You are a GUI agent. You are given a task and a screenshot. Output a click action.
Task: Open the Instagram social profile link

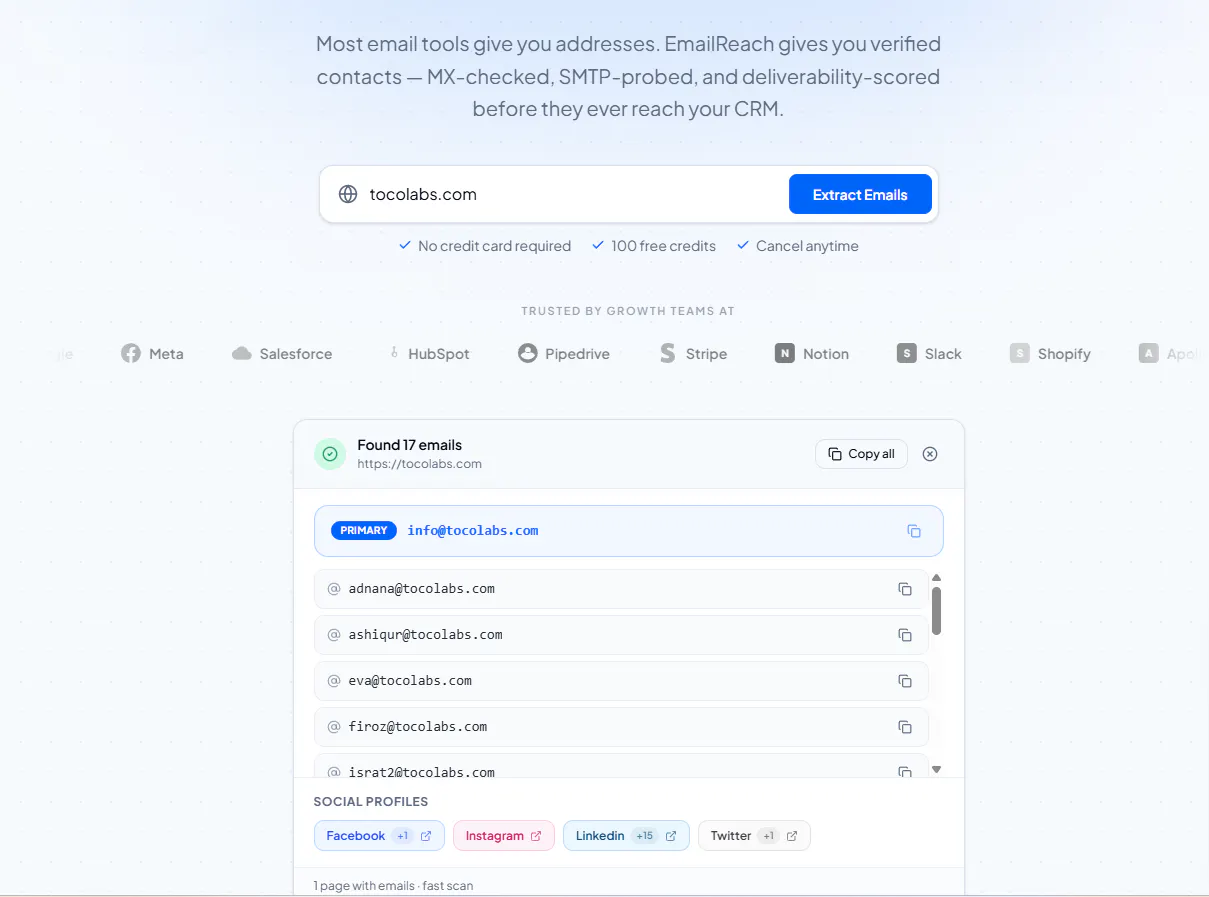pyautogui.click(x=504, y=836)
